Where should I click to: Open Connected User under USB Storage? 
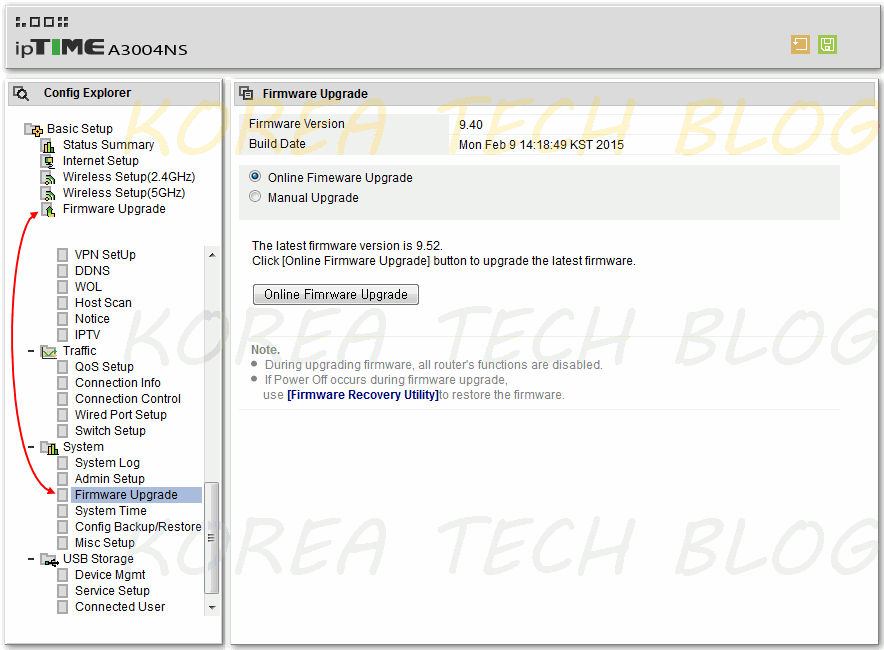point(120,607)
